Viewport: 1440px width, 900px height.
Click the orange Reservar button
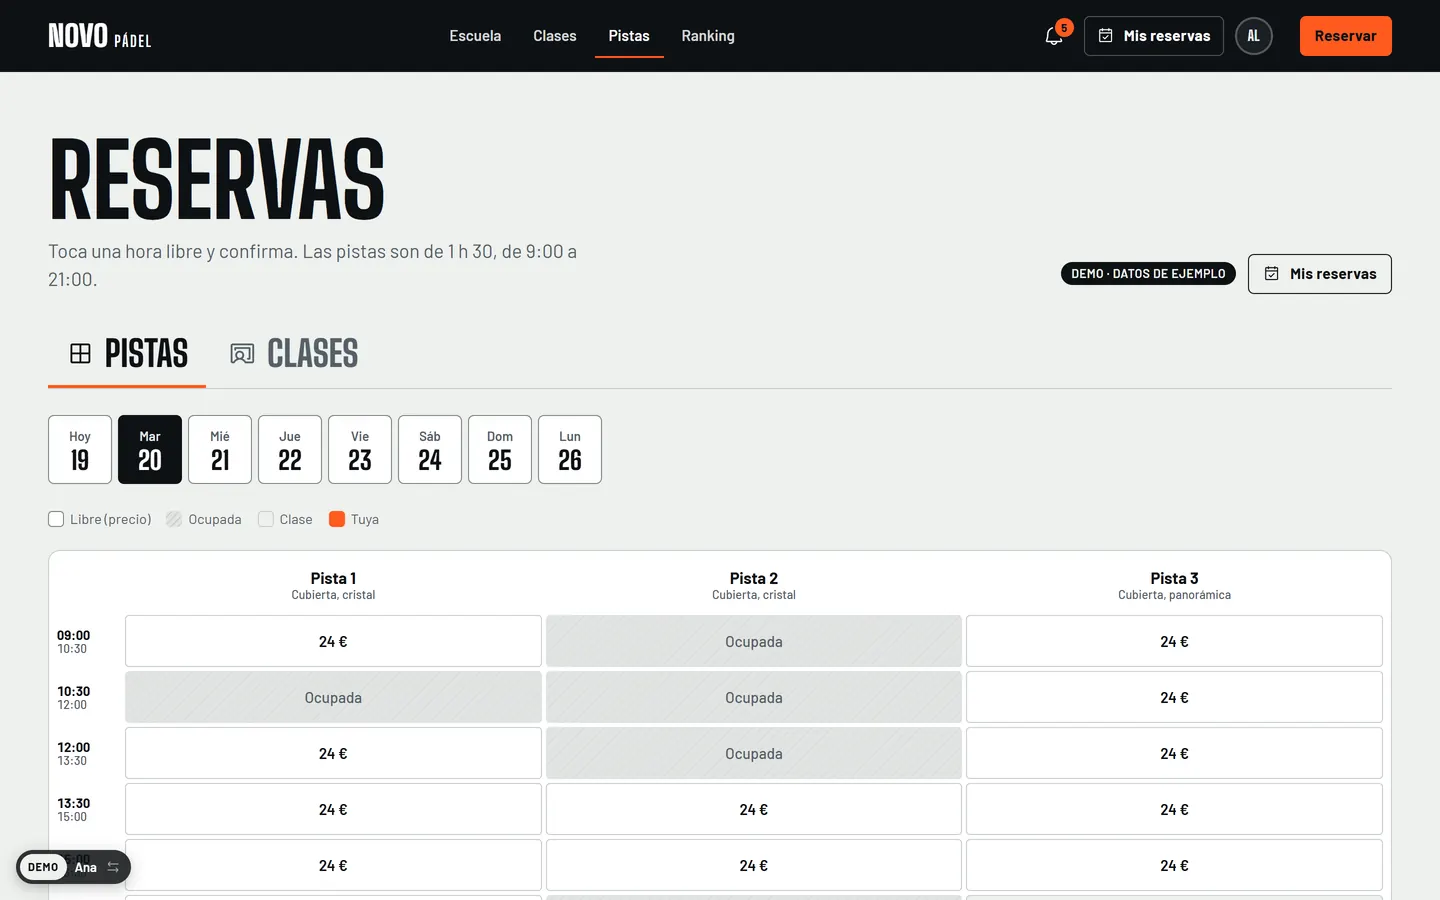[x=1346, y=36]
